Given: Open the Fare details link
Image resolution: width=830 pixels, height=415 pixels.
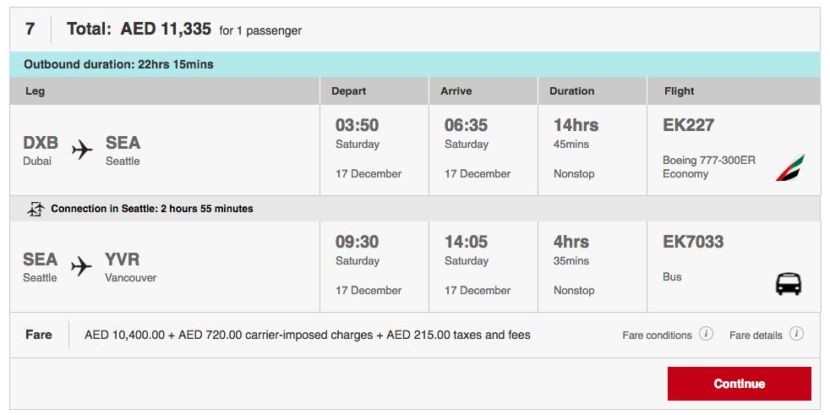Looking at the screenshot, I should coord(756,335).
